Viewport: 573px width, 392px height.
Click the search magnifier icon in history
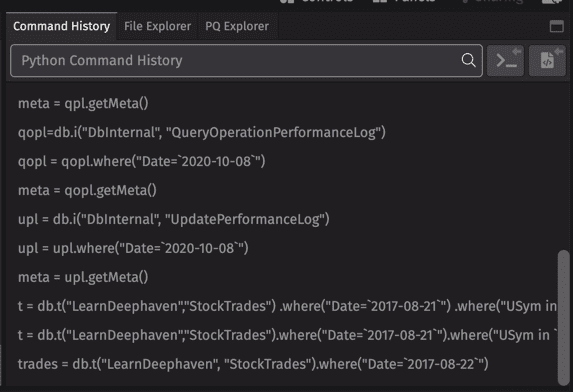(468, 60)
